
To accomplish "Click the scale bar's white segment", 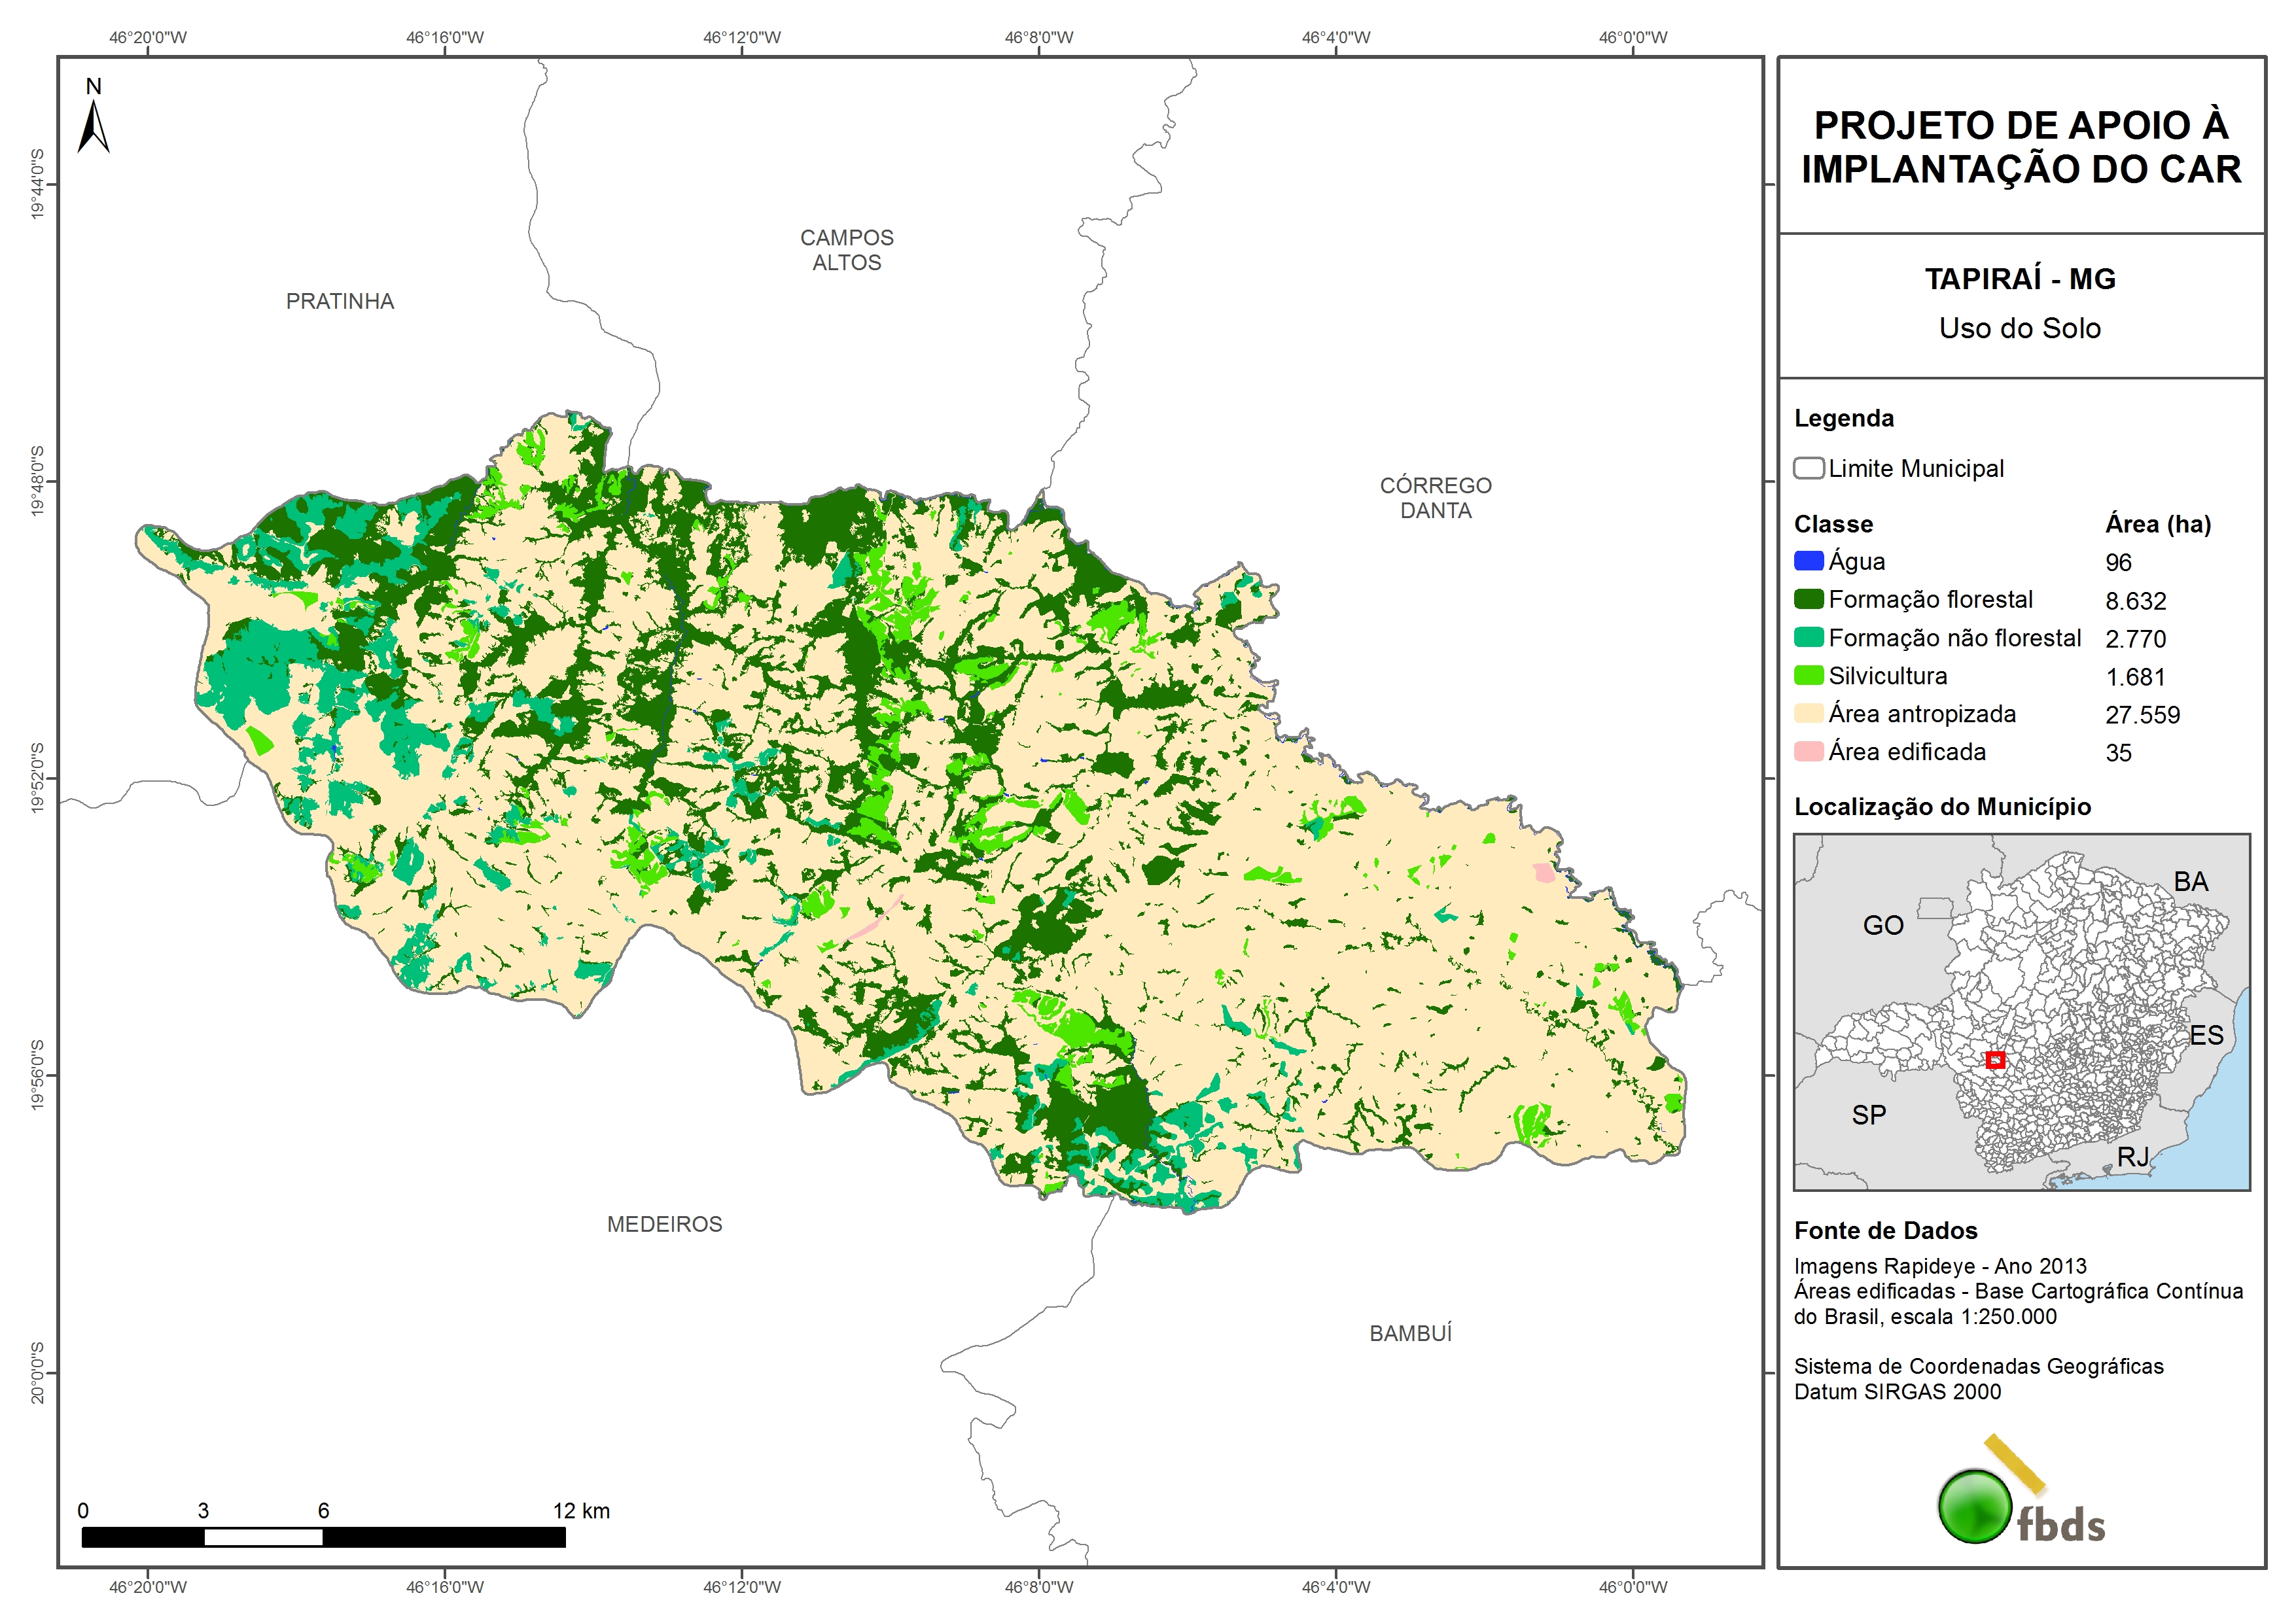I will 263,1537.
